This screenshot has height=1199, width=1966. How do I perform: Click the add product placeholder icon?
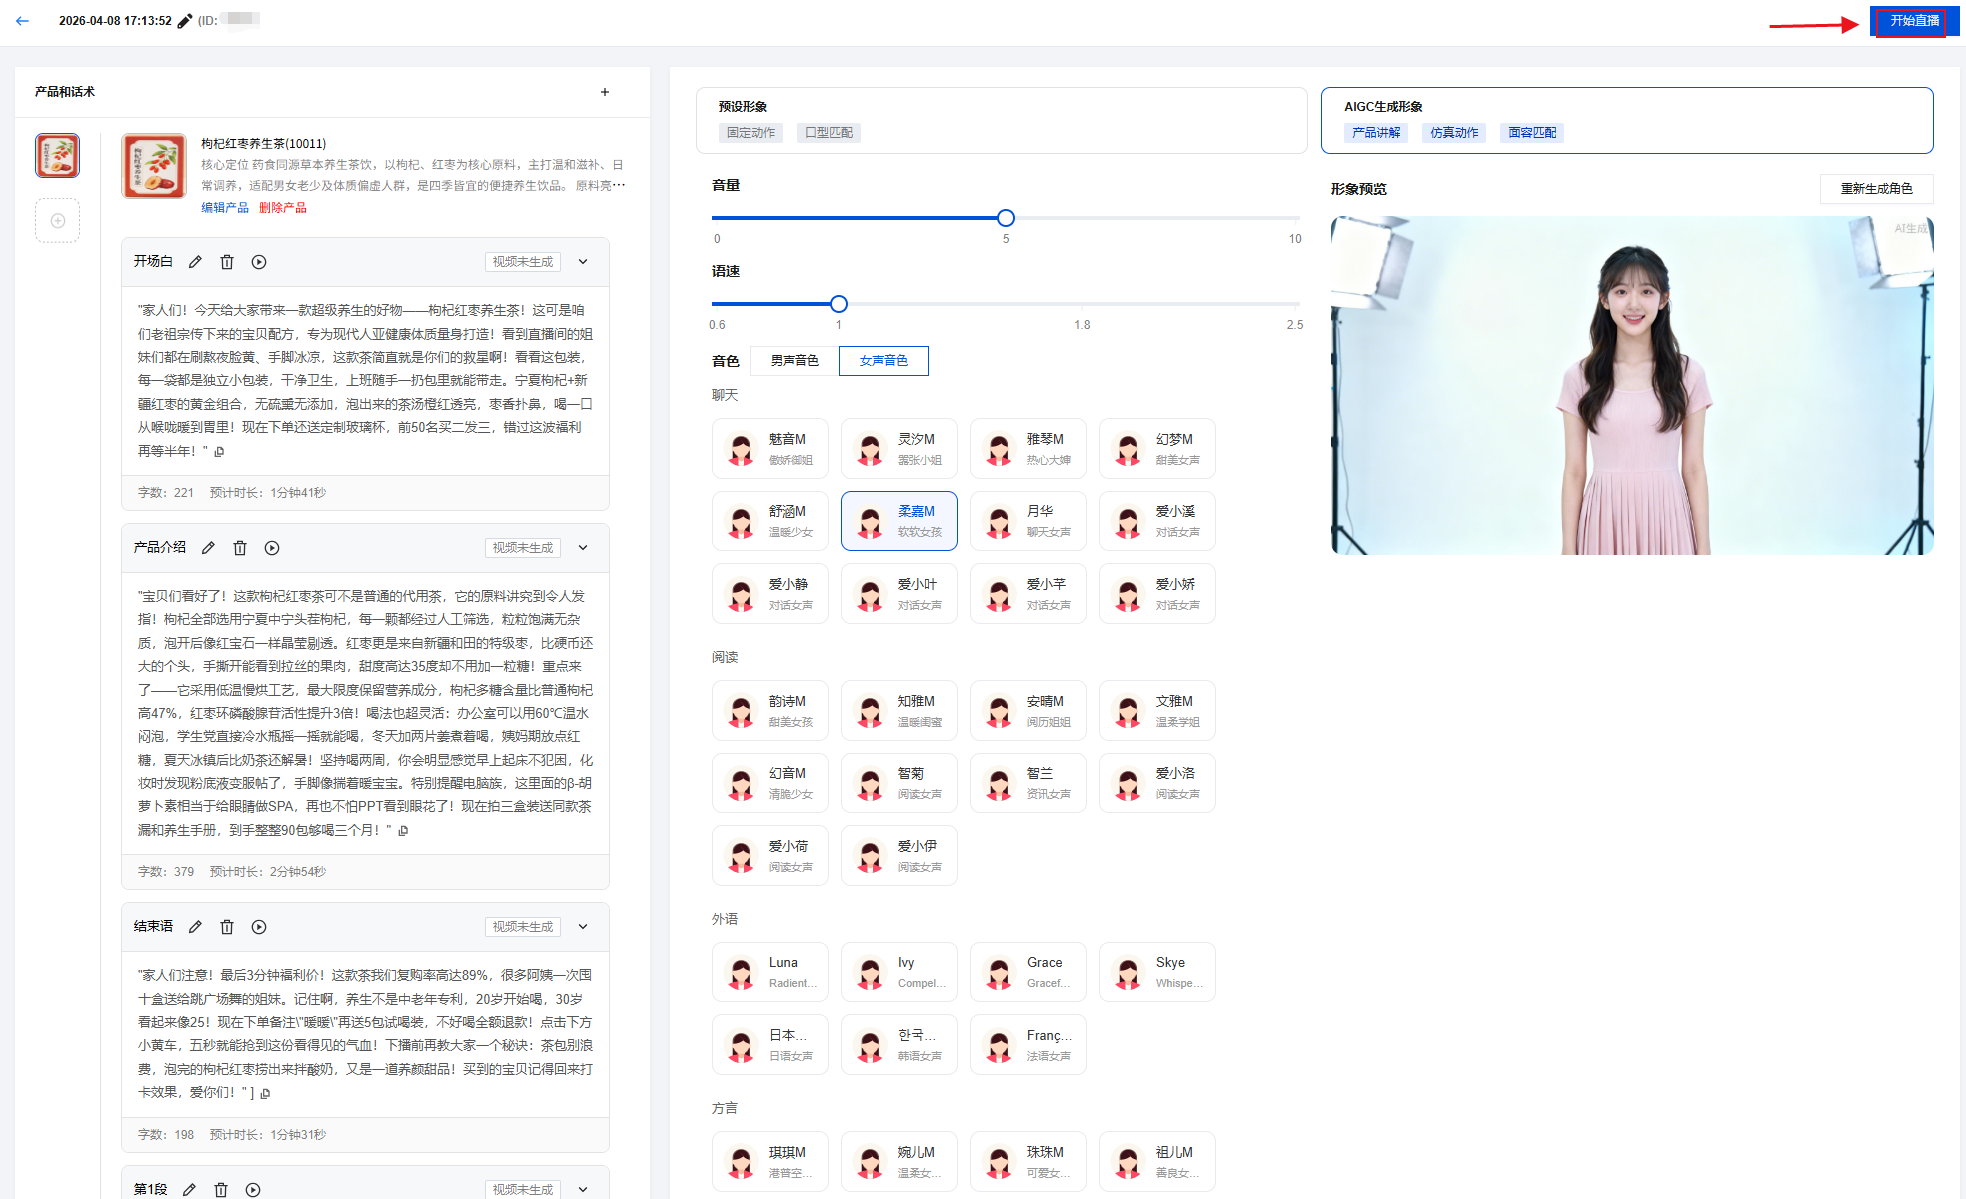point(58,221)
